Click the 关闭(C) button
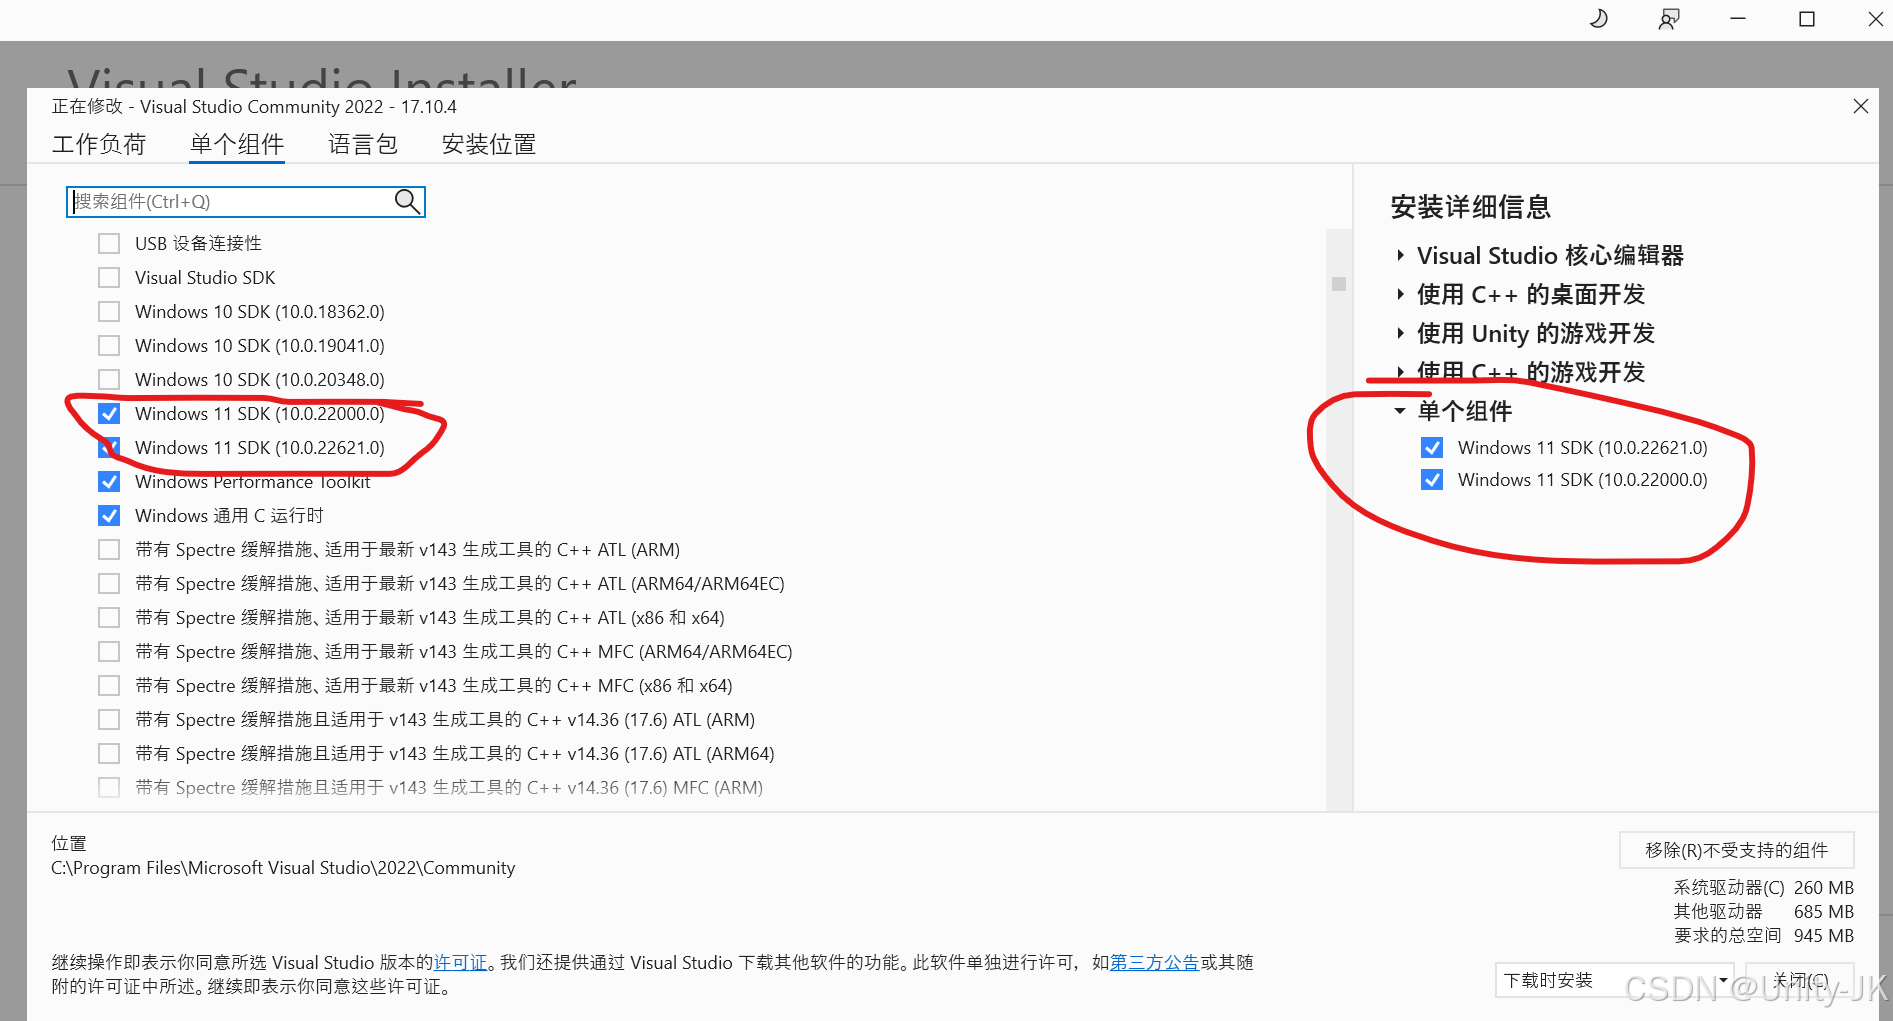The height and width of the screenshot is (1021, 1893). click(x=1800, y=980)
